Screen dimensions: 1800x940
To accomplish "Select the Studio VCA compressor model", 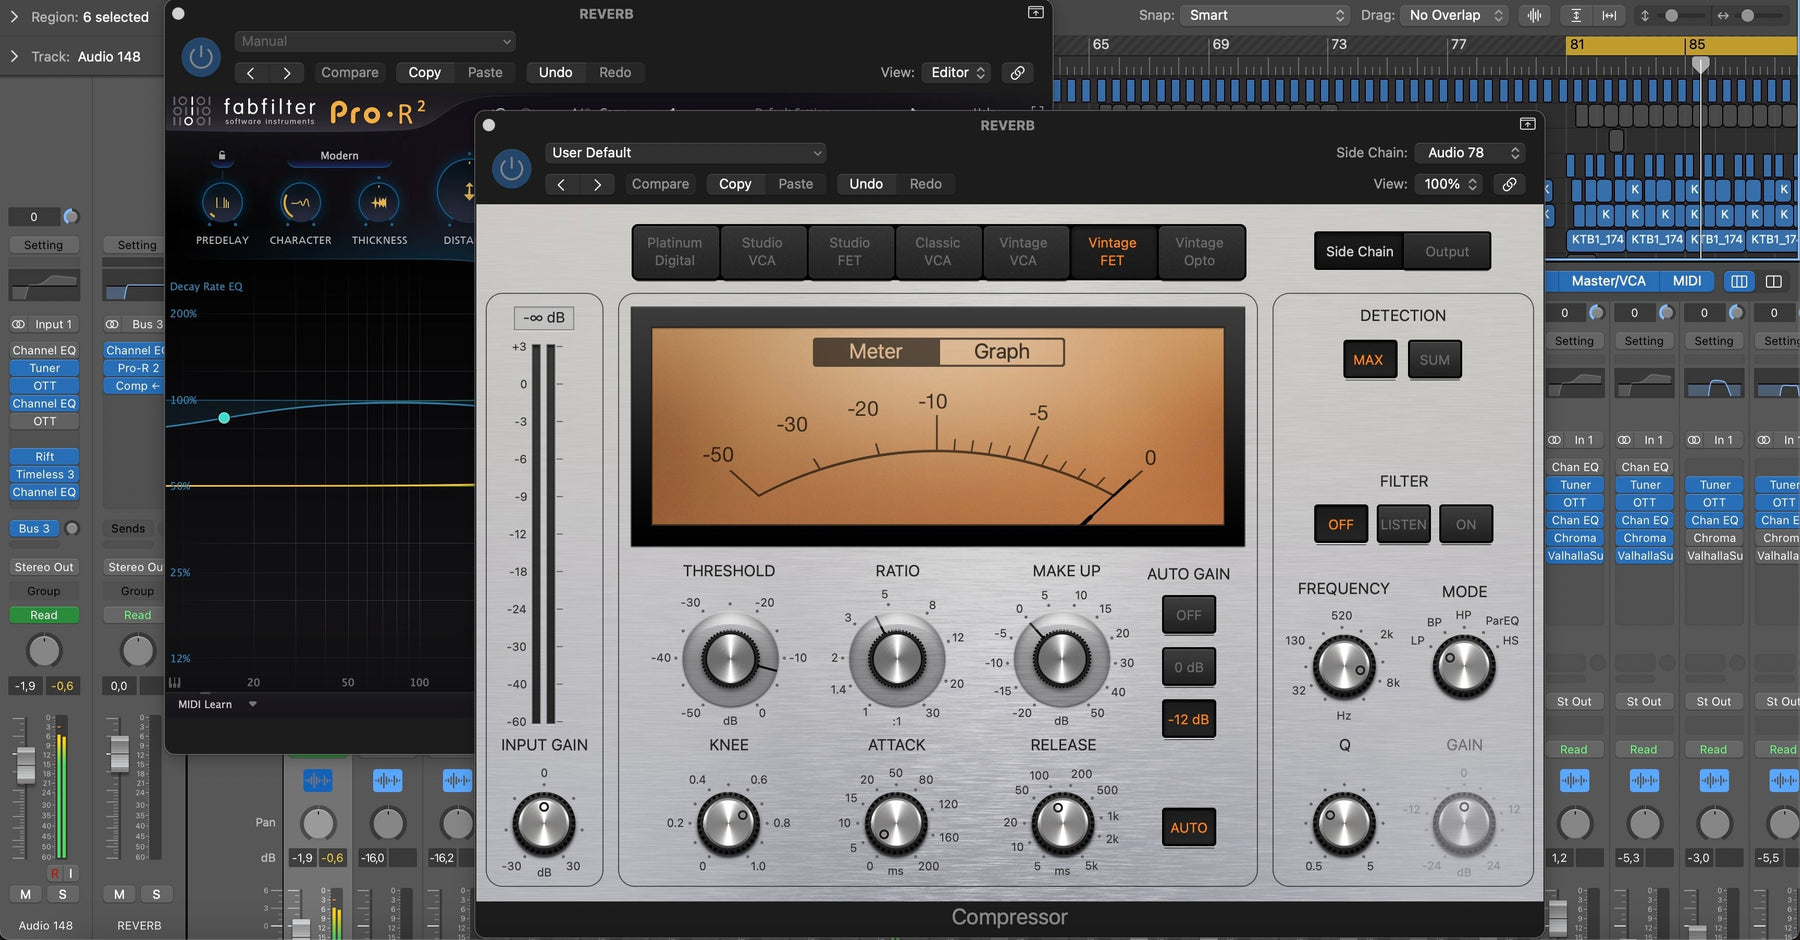I will click(762, 252).
